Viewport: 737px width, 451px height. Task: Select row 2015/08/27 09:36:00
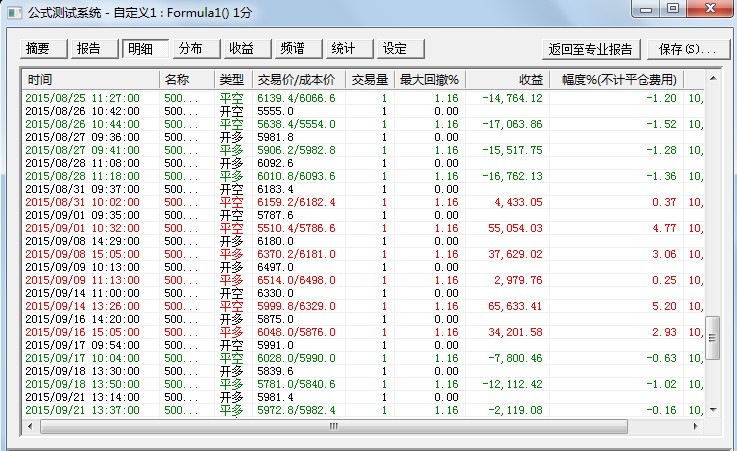point(363,137)
